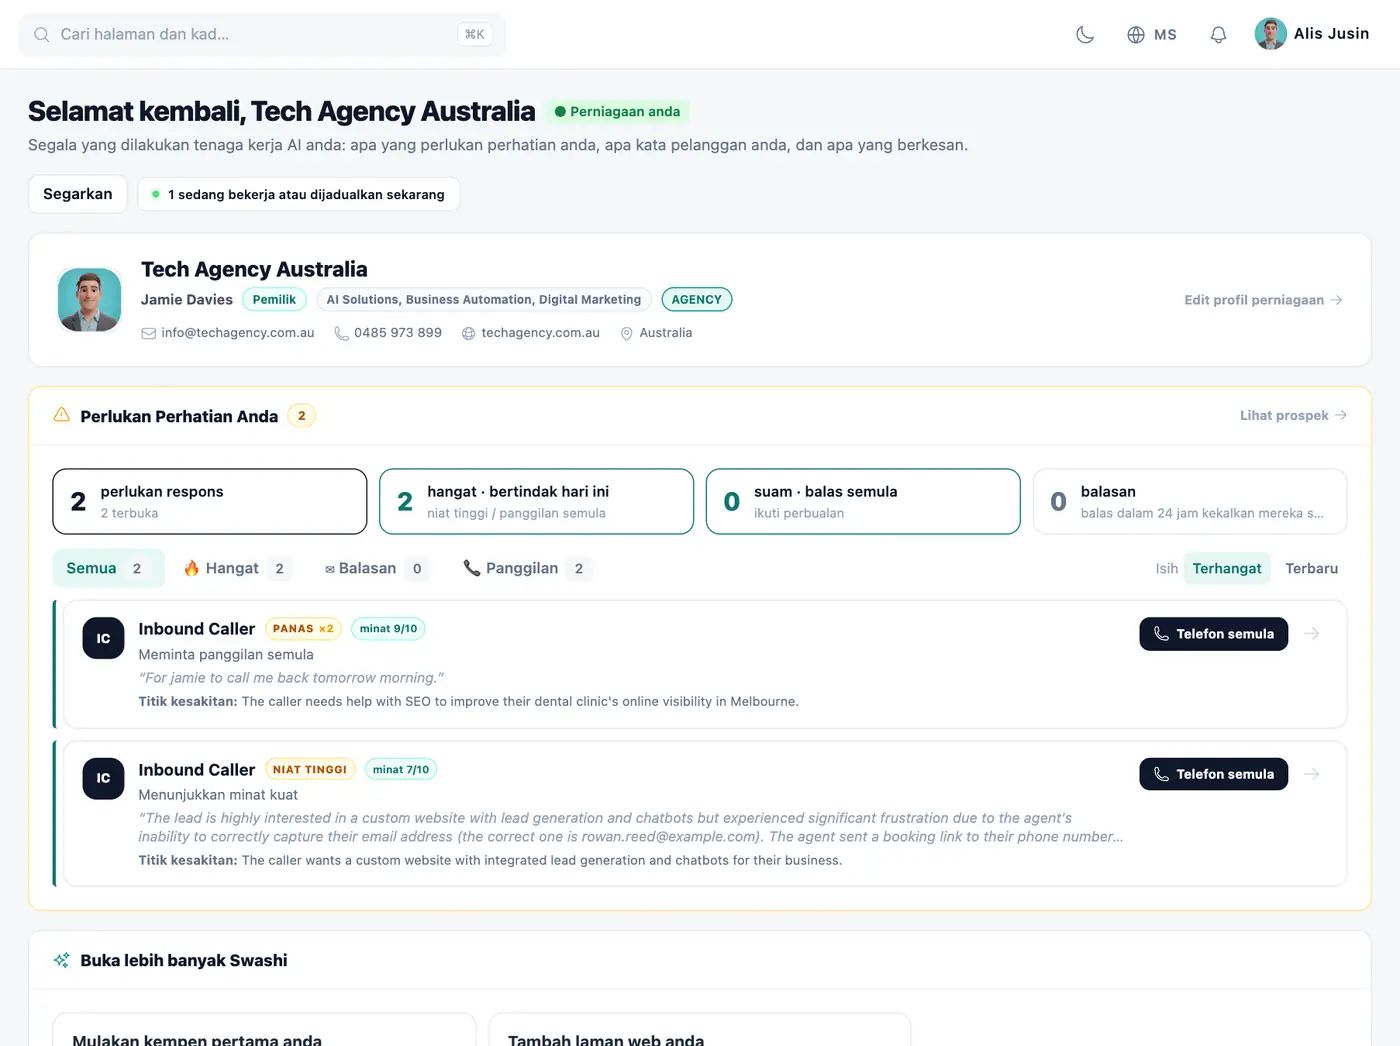Click the 'Meminta panggilan semula' text

[x=226, y=654]
